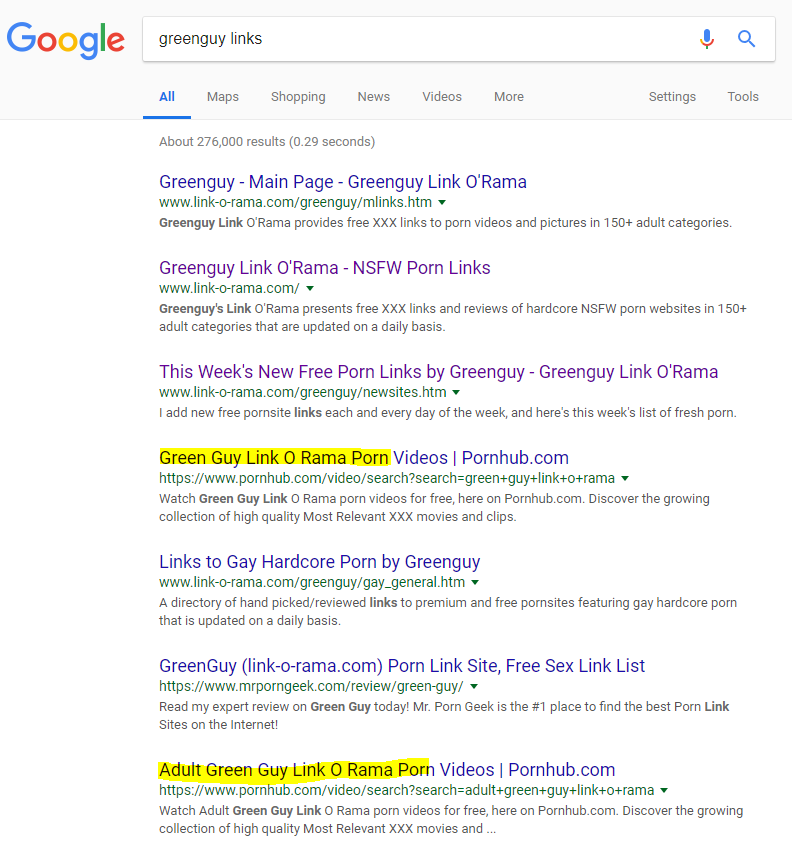
Task: Expand arrow after search=adult+green+guy URL
Action: coord(664,790)
